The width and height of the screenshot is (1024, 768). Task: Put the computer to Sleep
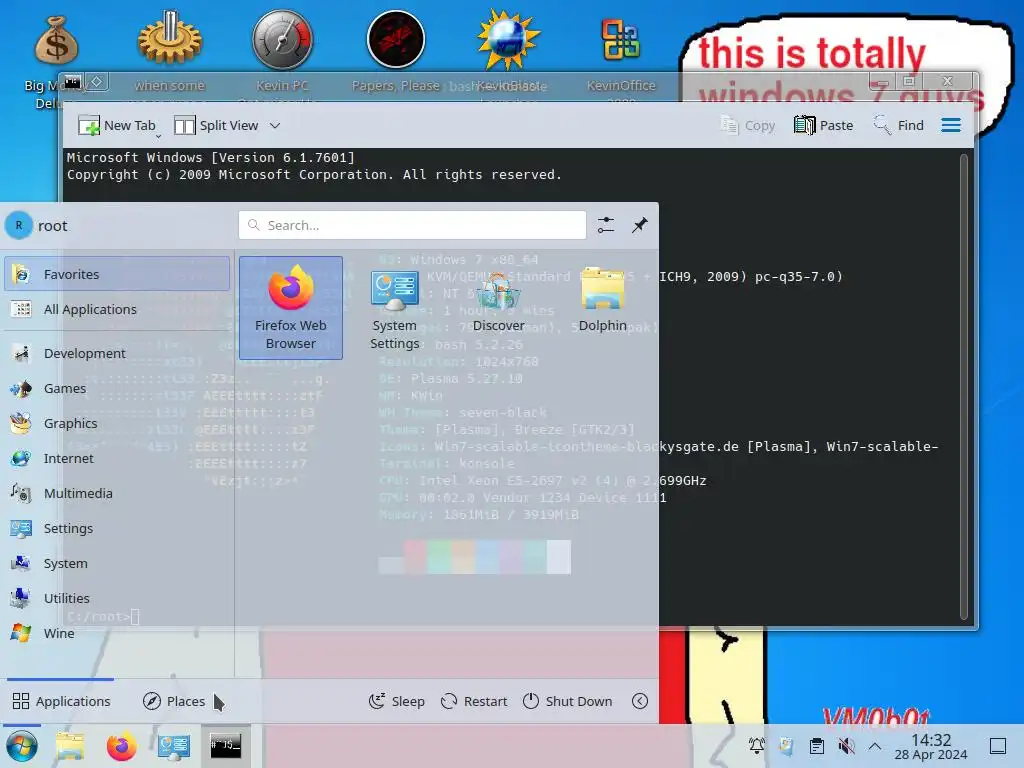396,701
